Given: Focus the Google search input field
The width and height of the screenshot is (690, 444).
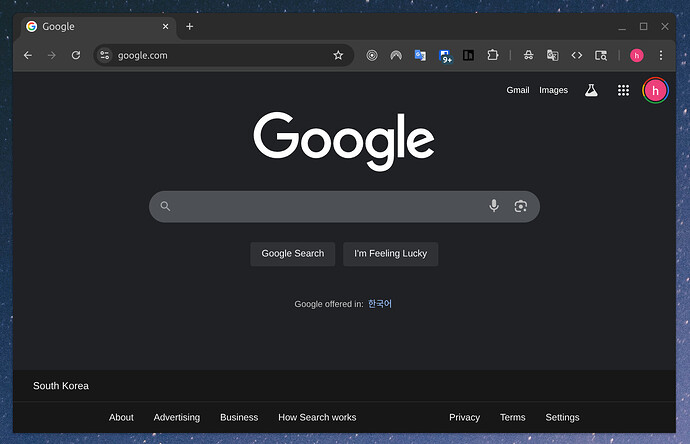Looking at the screenshot, I should point(344,206).
